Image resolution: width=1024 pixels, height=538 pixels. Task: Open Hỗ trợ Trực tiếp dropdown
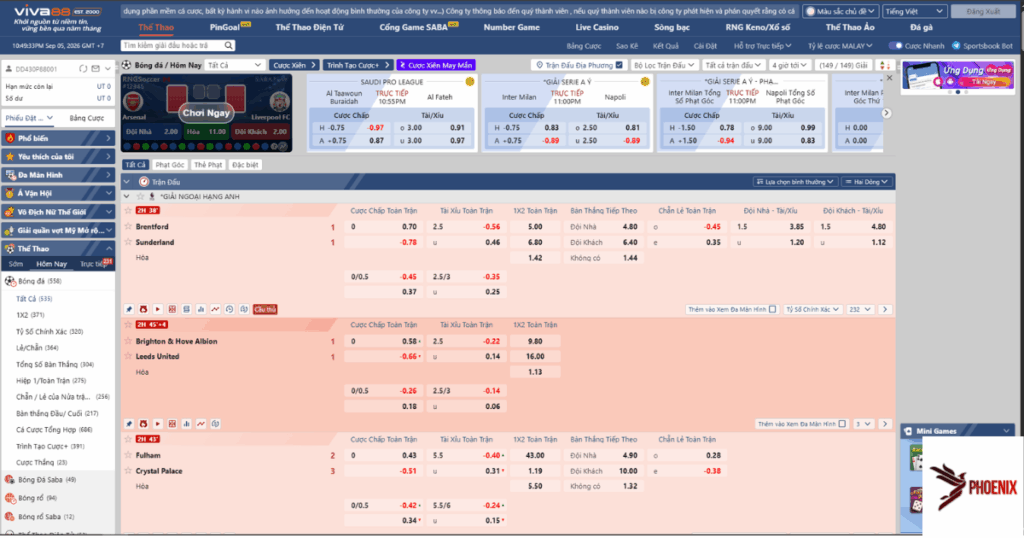762,46
